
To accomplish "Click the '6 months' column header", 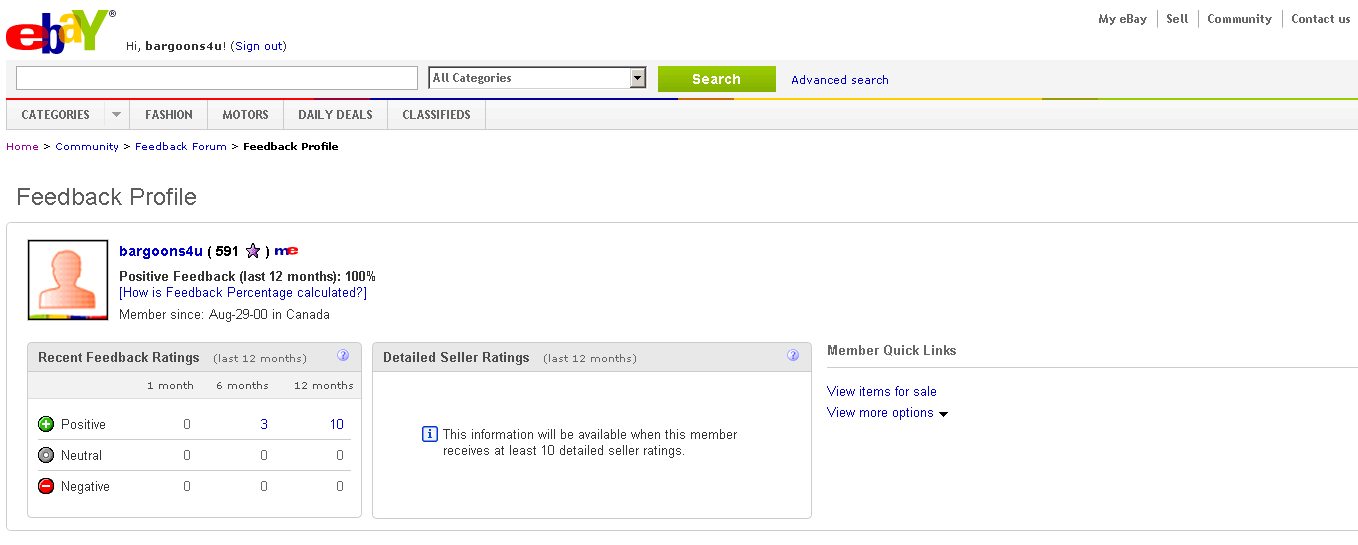I will 242,385.
